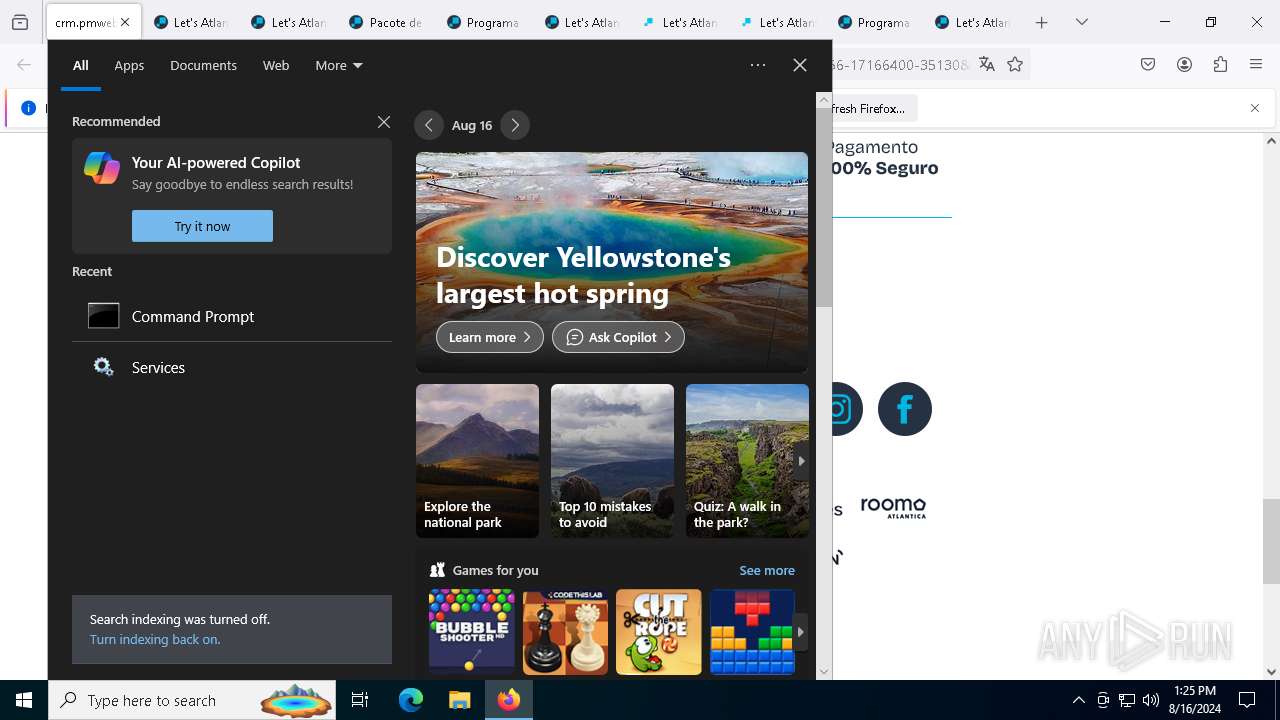The width and height of the screenshot is (1280, 720).
Task: Open the volume tray icon
Action: click(x=1151, y=700)
